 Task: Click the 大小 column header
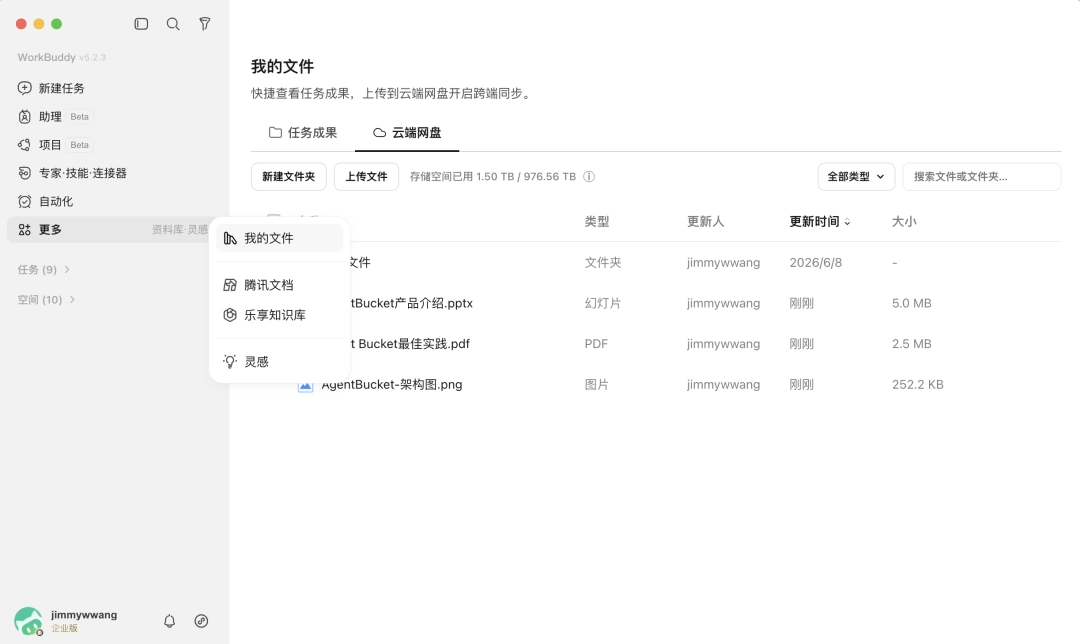tap(904, 222)
